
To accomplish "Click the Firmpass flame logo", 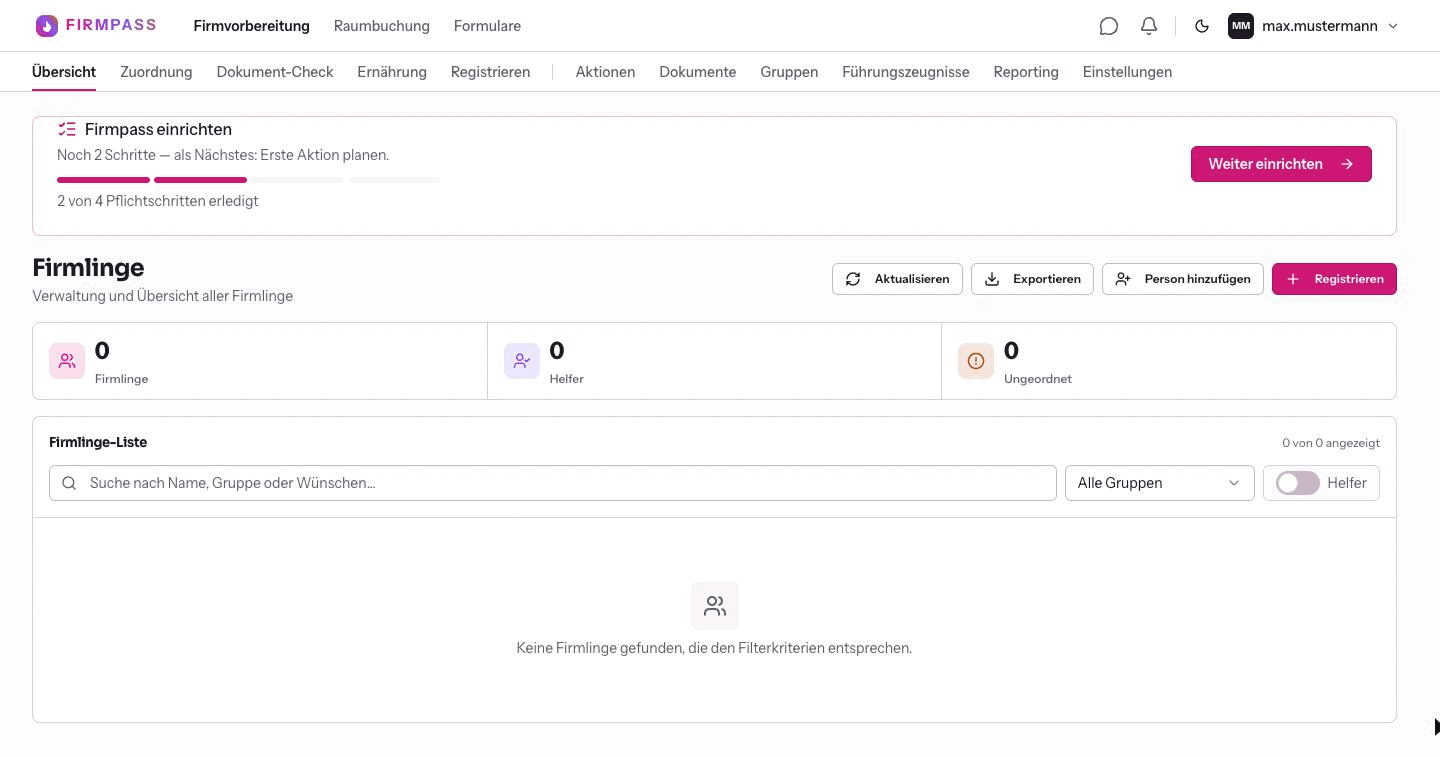I will (x=47, y=26).
